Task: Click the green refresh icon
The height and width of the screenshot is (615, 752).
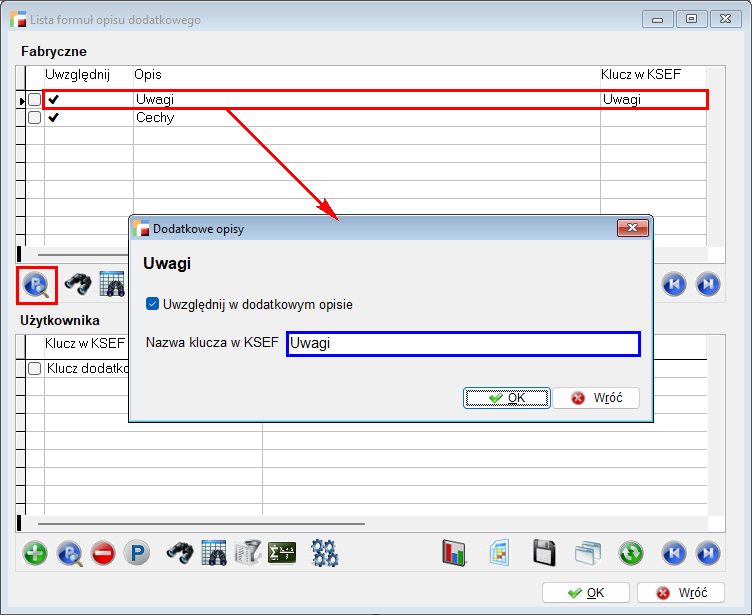Action: (x=630, y=553)
